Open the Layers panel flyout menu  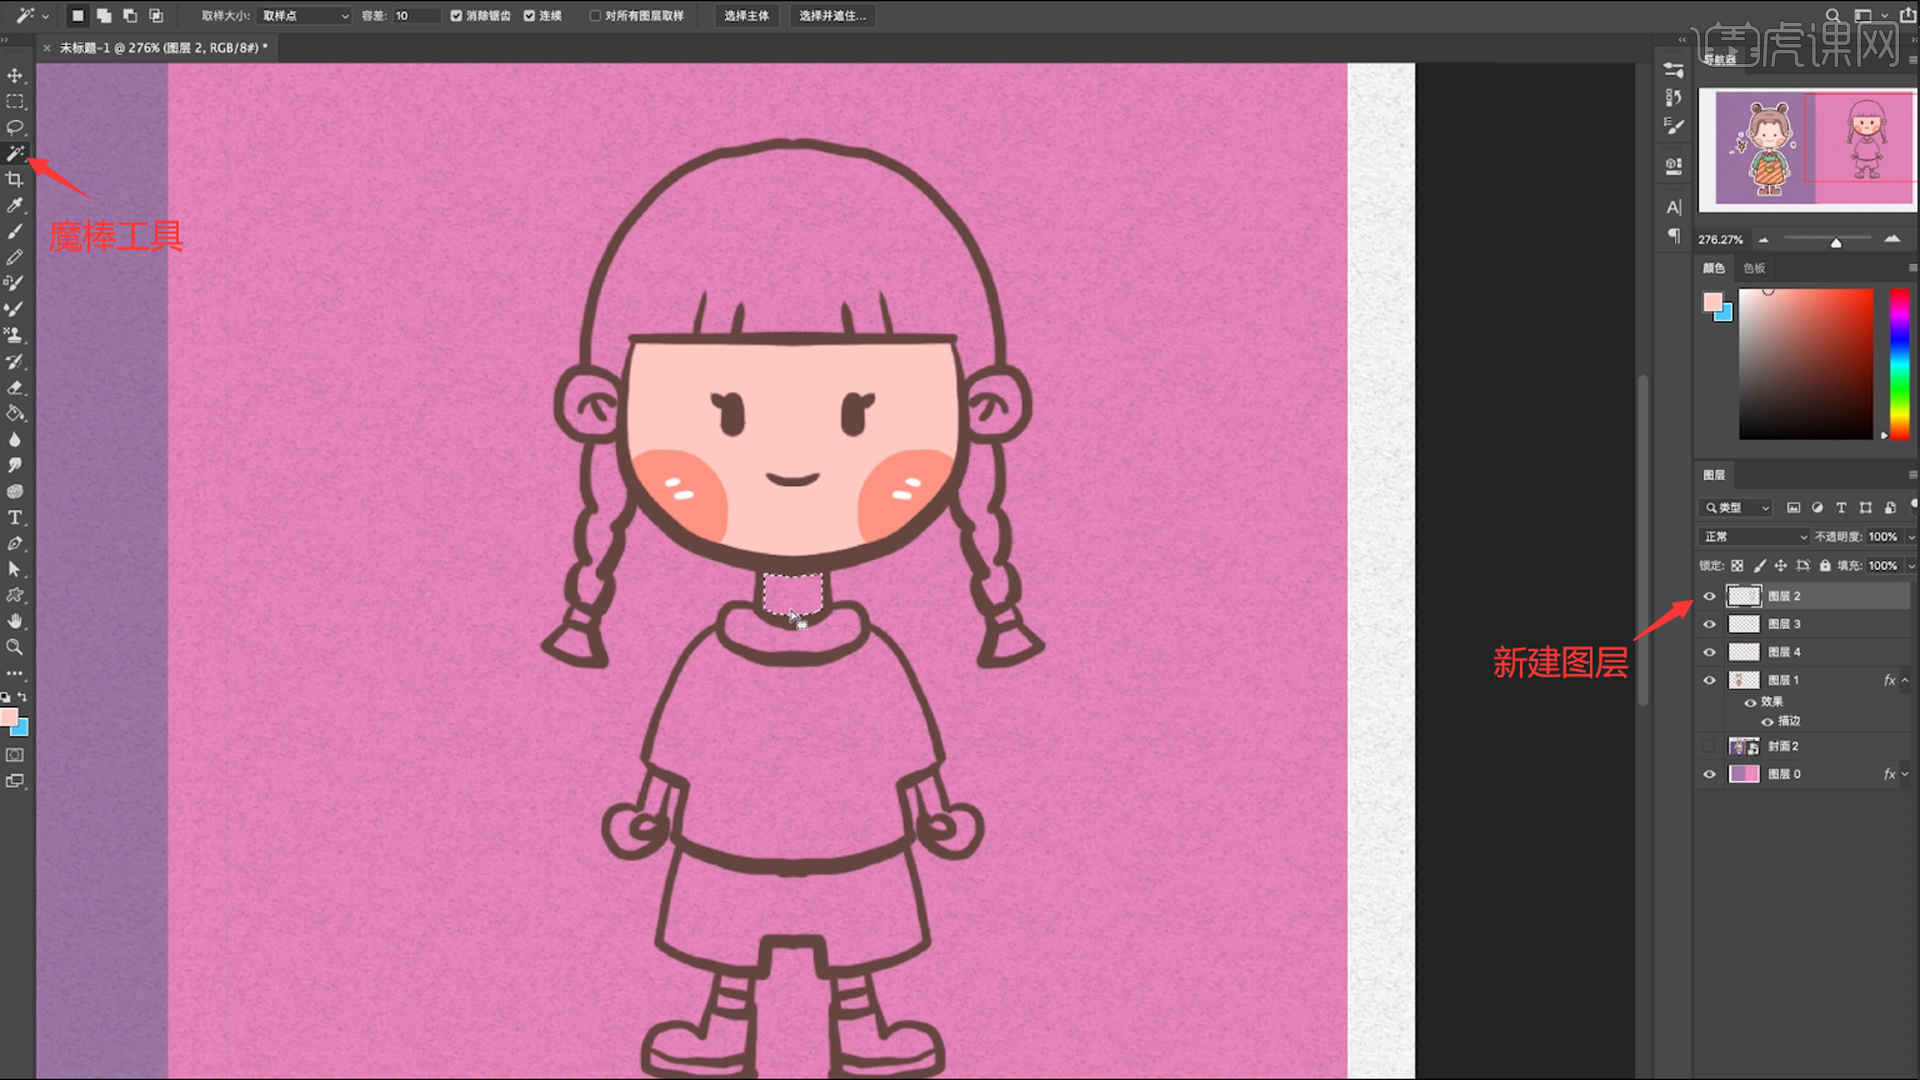click(1912, 475)
